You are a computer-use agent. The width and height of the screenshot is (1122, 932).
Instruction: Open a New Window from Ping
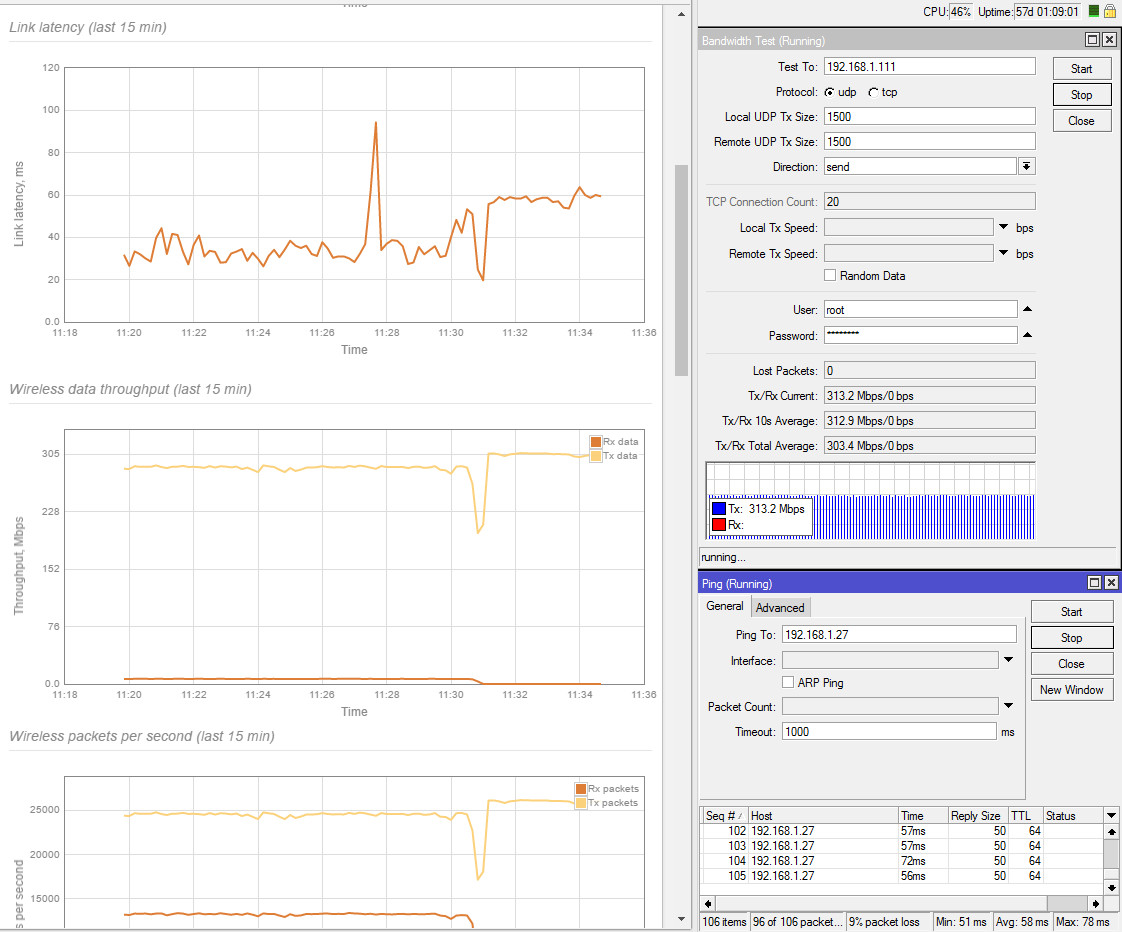coord(1072,689)
